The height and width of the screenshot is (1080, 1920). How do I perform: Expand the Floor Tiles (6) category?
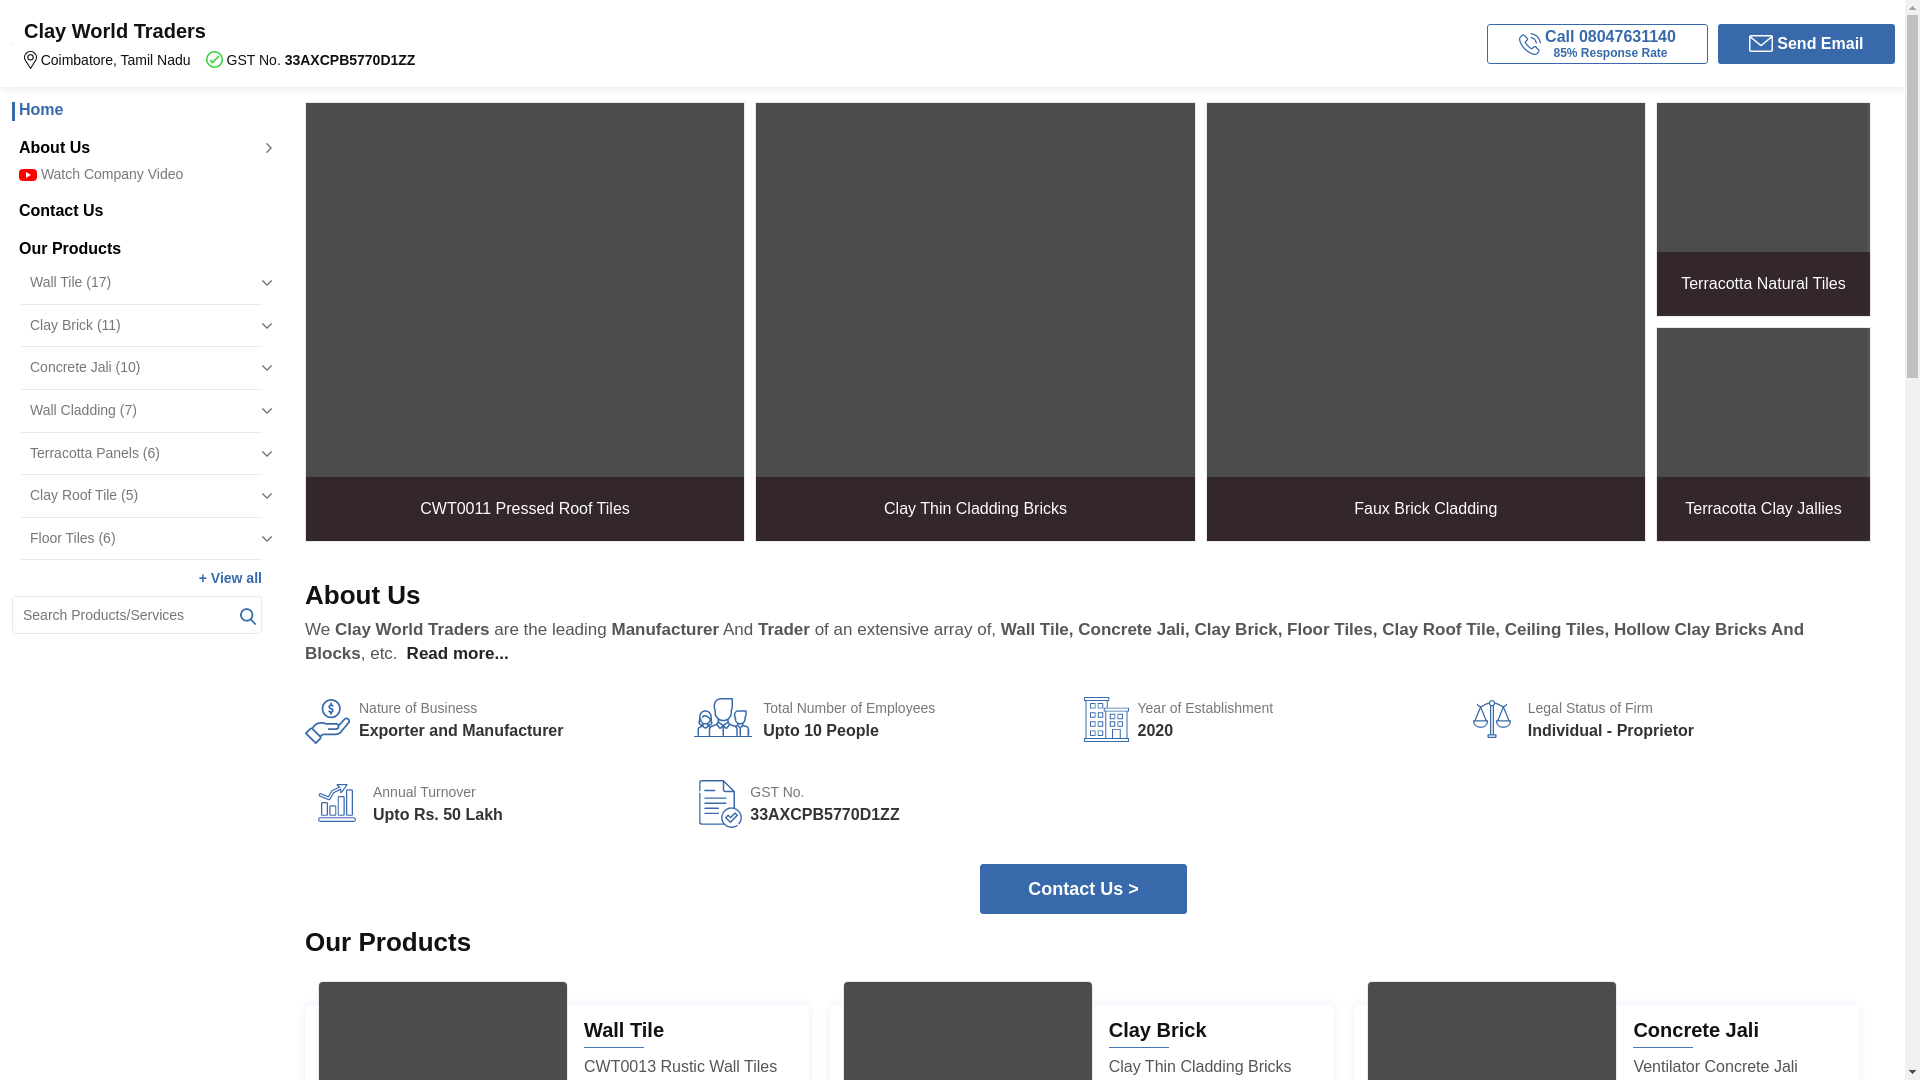pos(266,539)
